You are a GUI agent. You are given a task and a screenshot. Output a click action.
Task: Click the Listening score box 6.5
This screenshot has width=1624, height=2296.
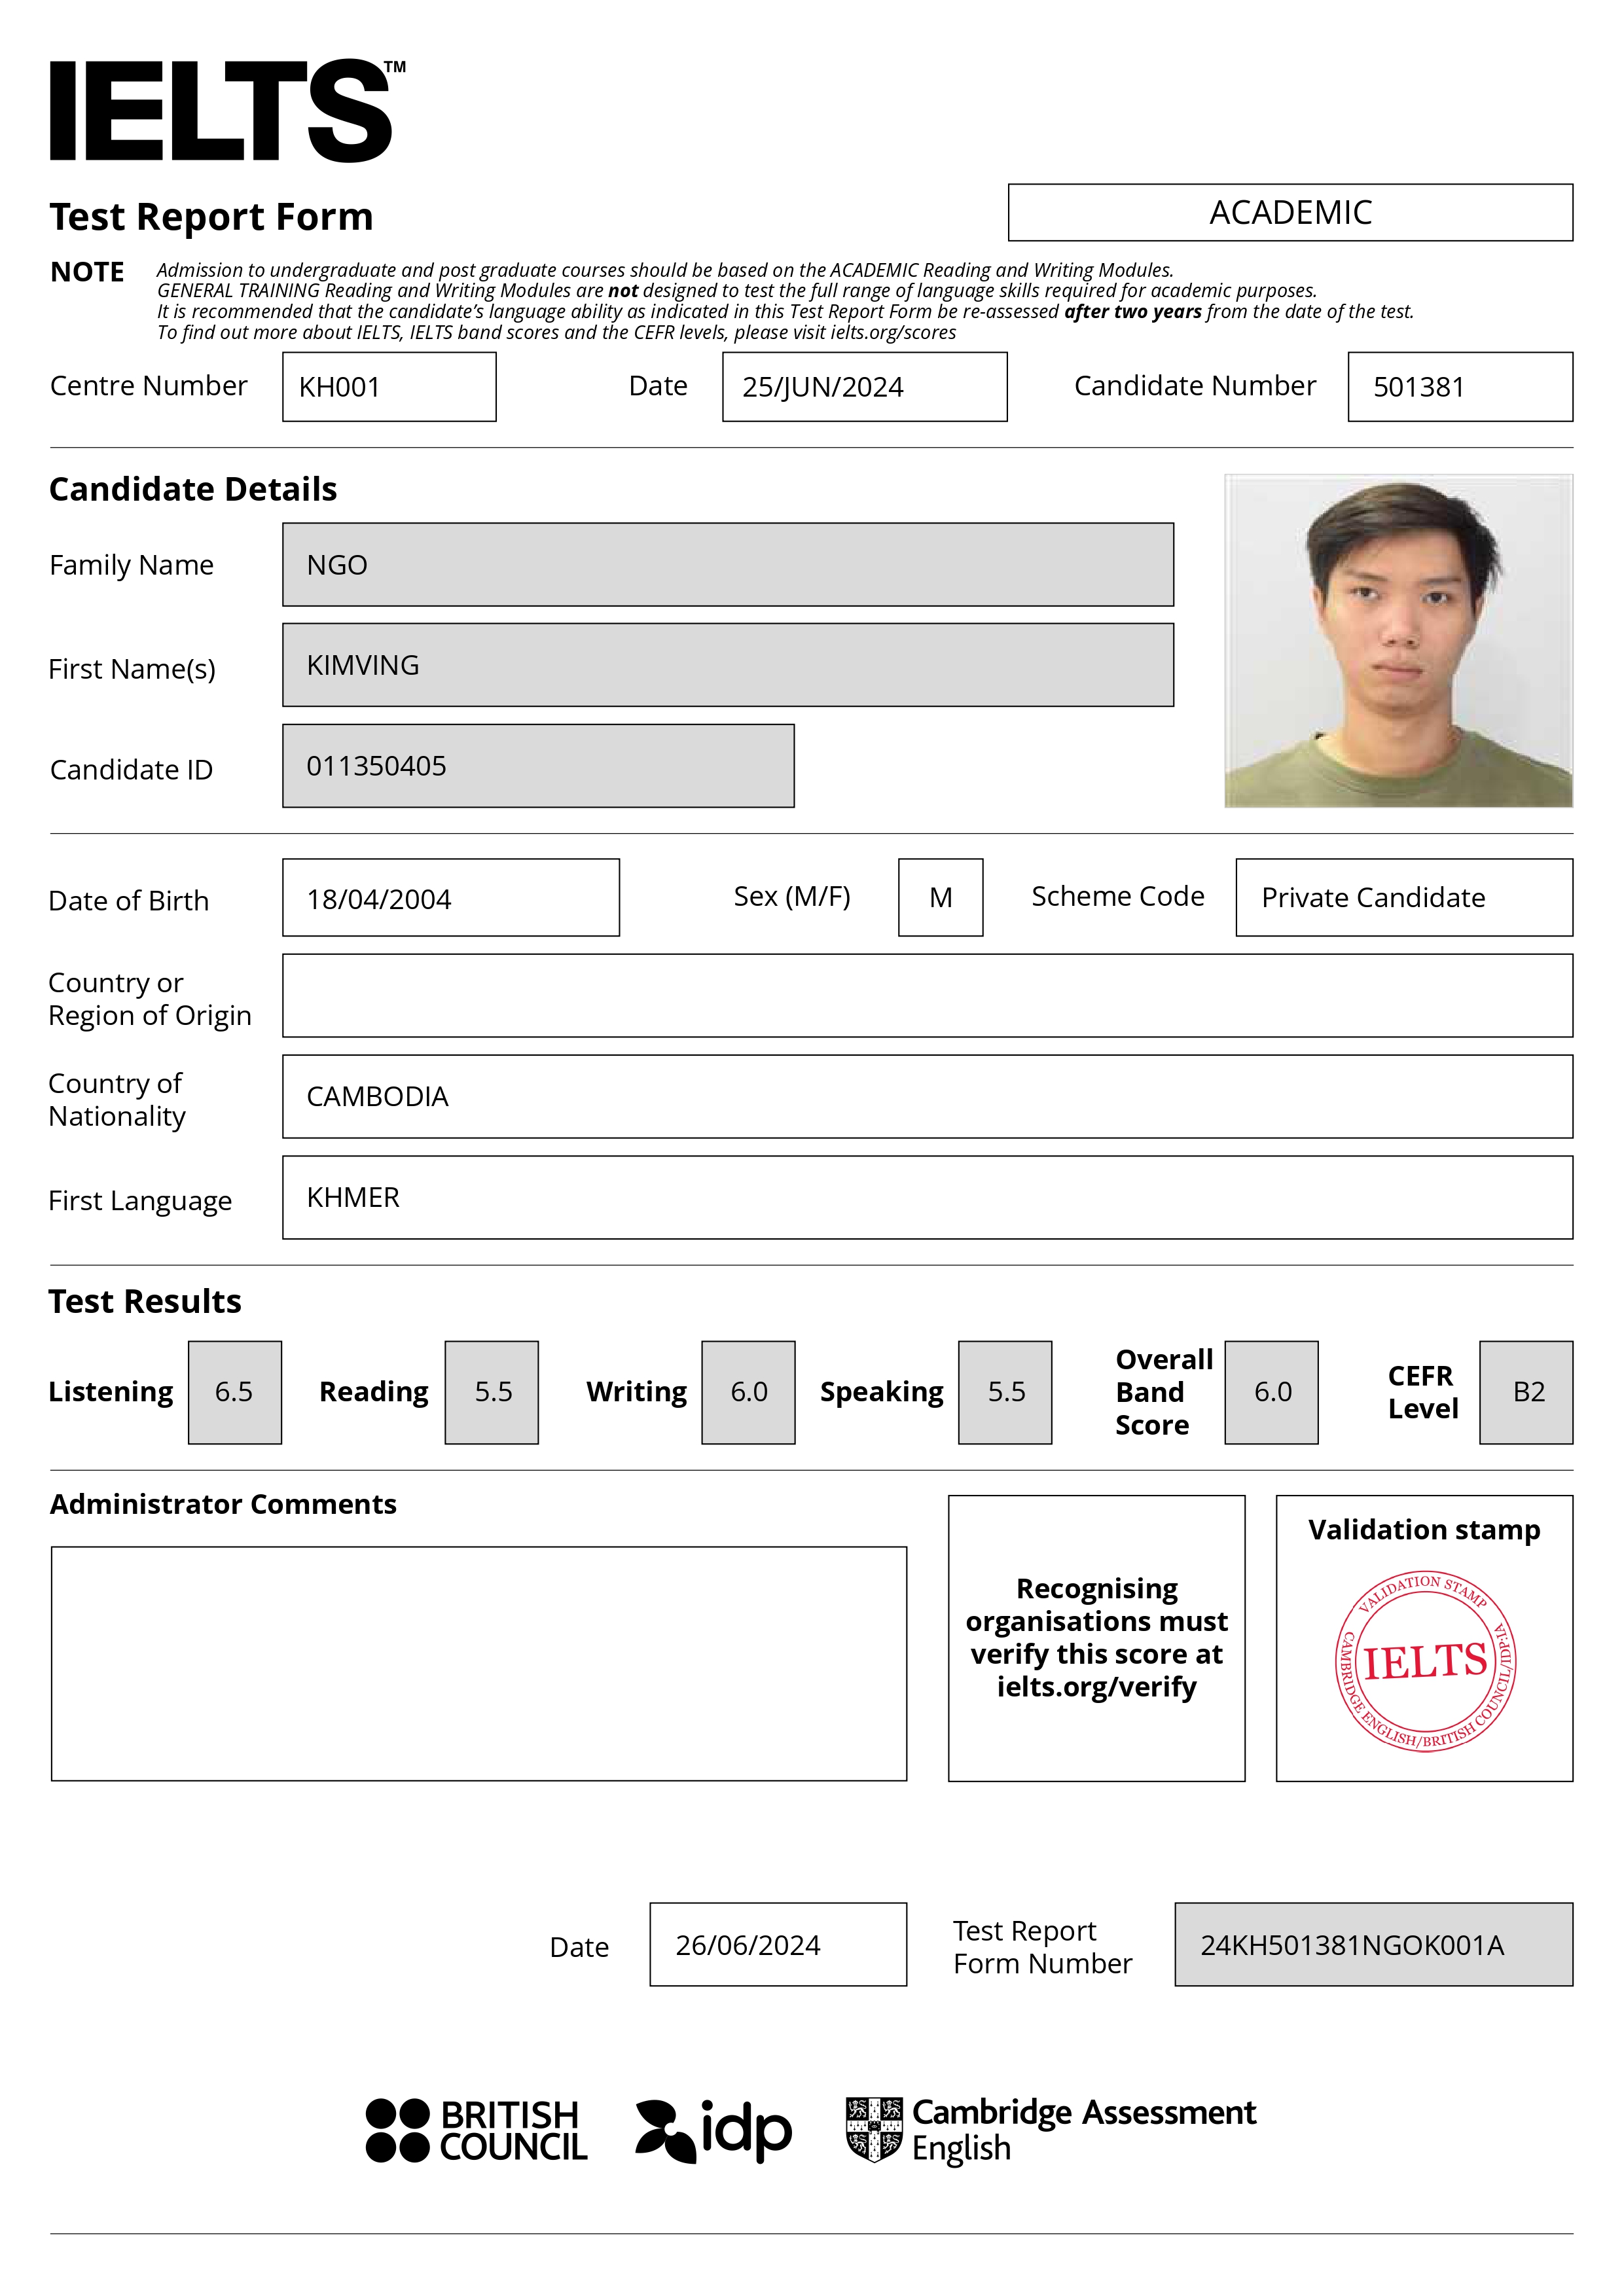[x=235, y=1392]
